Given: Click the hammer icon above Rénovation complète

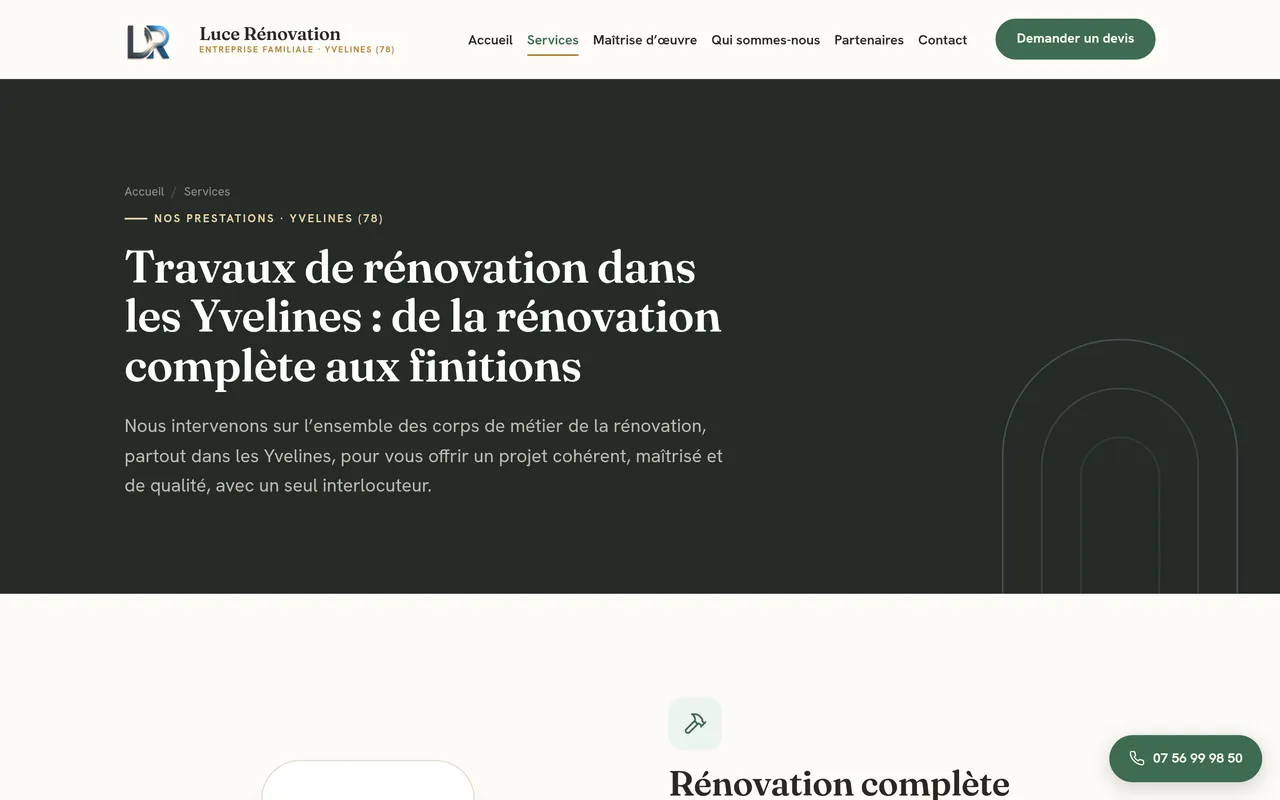Looking at the screenshot, I should click(x=695, y=723).
